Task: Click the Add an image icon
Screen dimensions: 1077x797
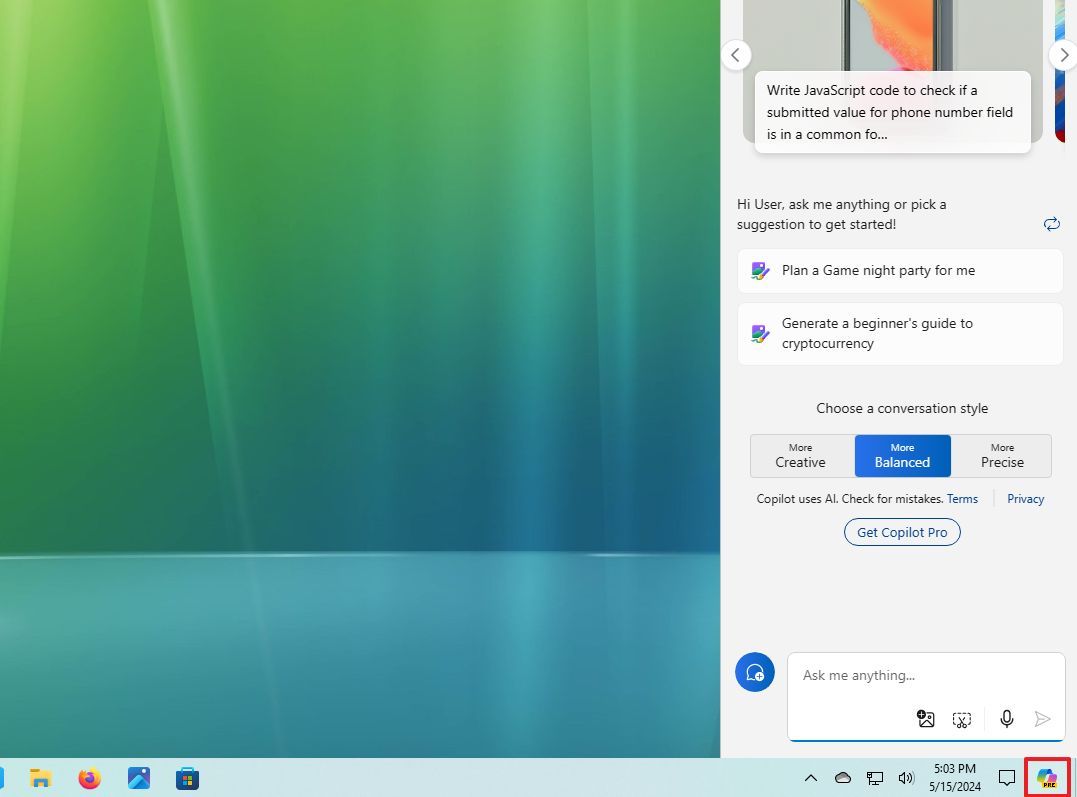Action: pos(925,719)
